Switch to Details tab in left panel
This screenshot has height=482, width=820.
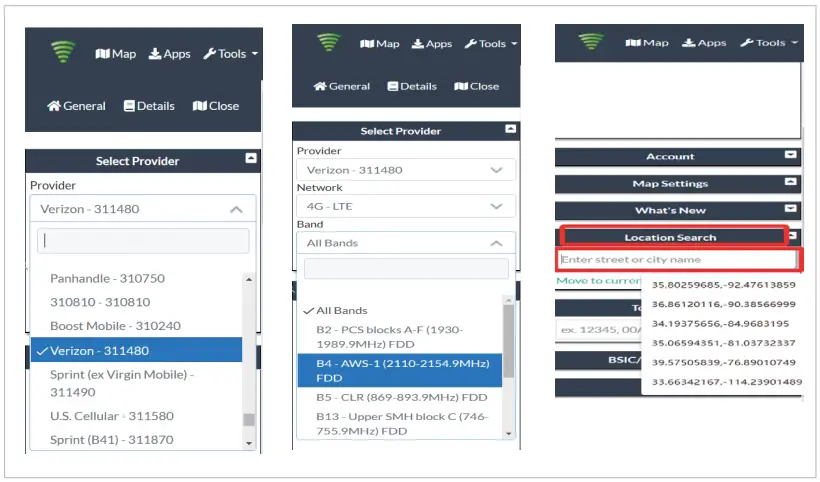pos(149,106)
